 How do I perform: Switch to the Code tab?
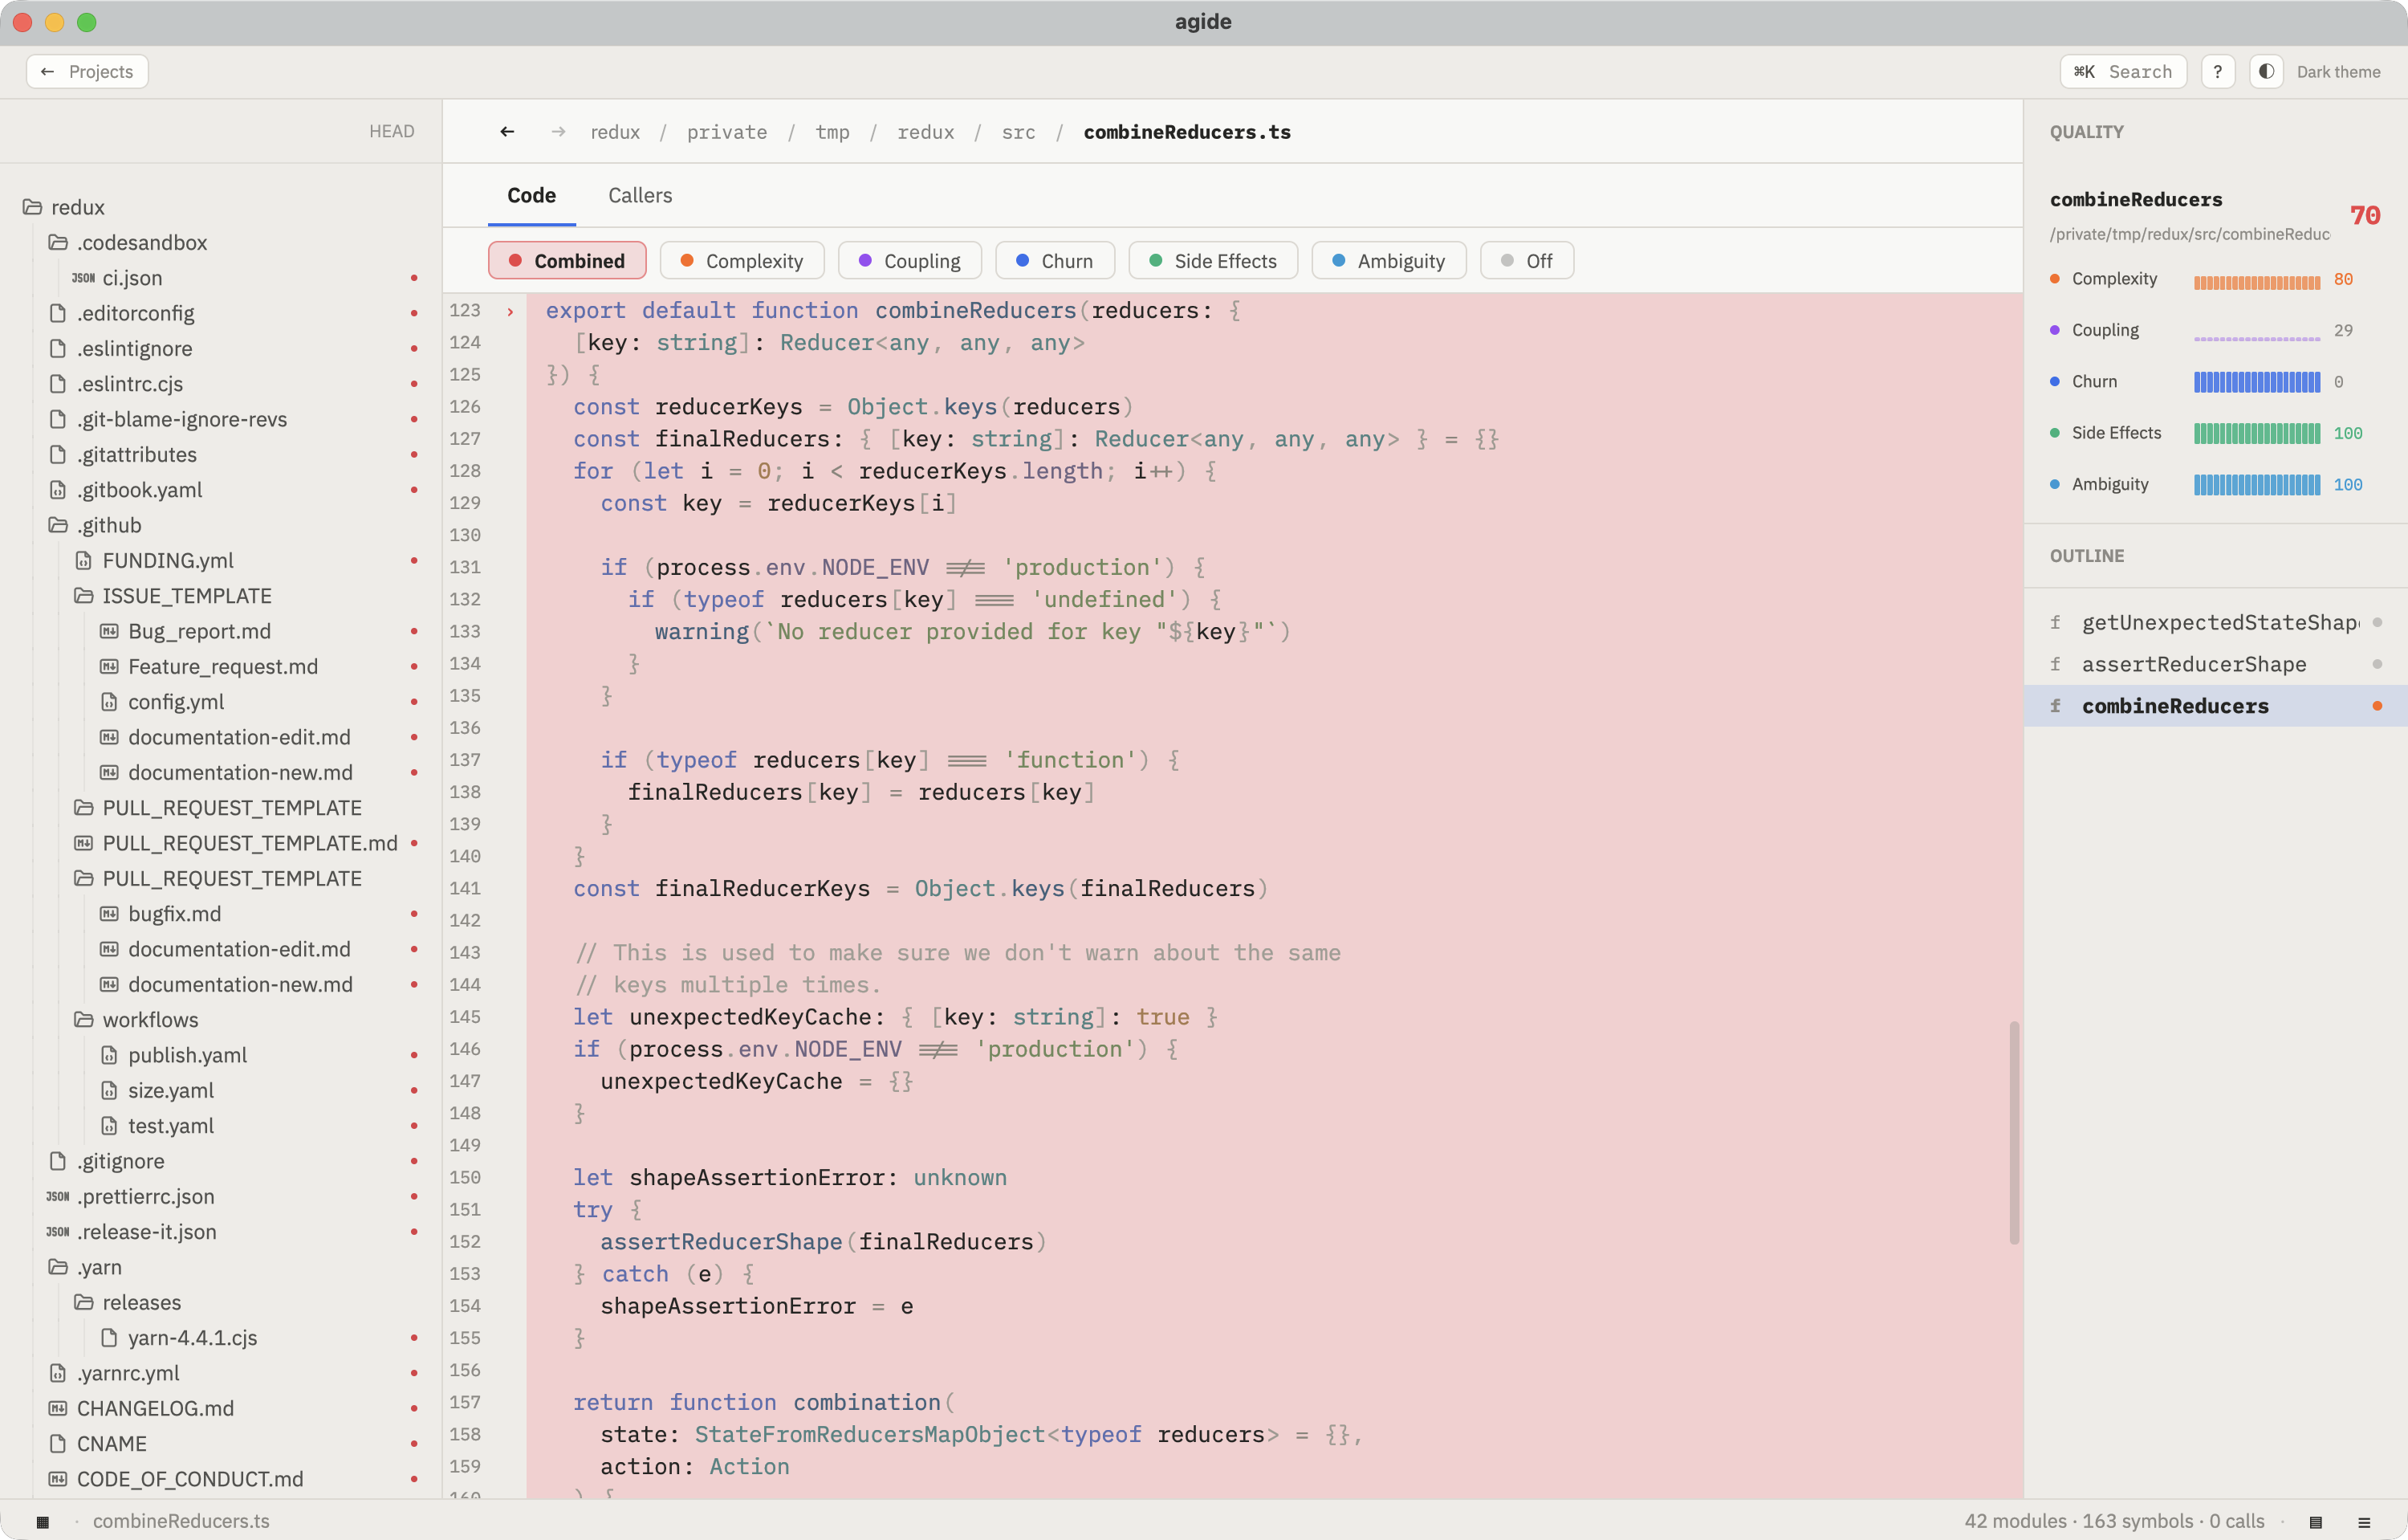[x=531, y=195]
